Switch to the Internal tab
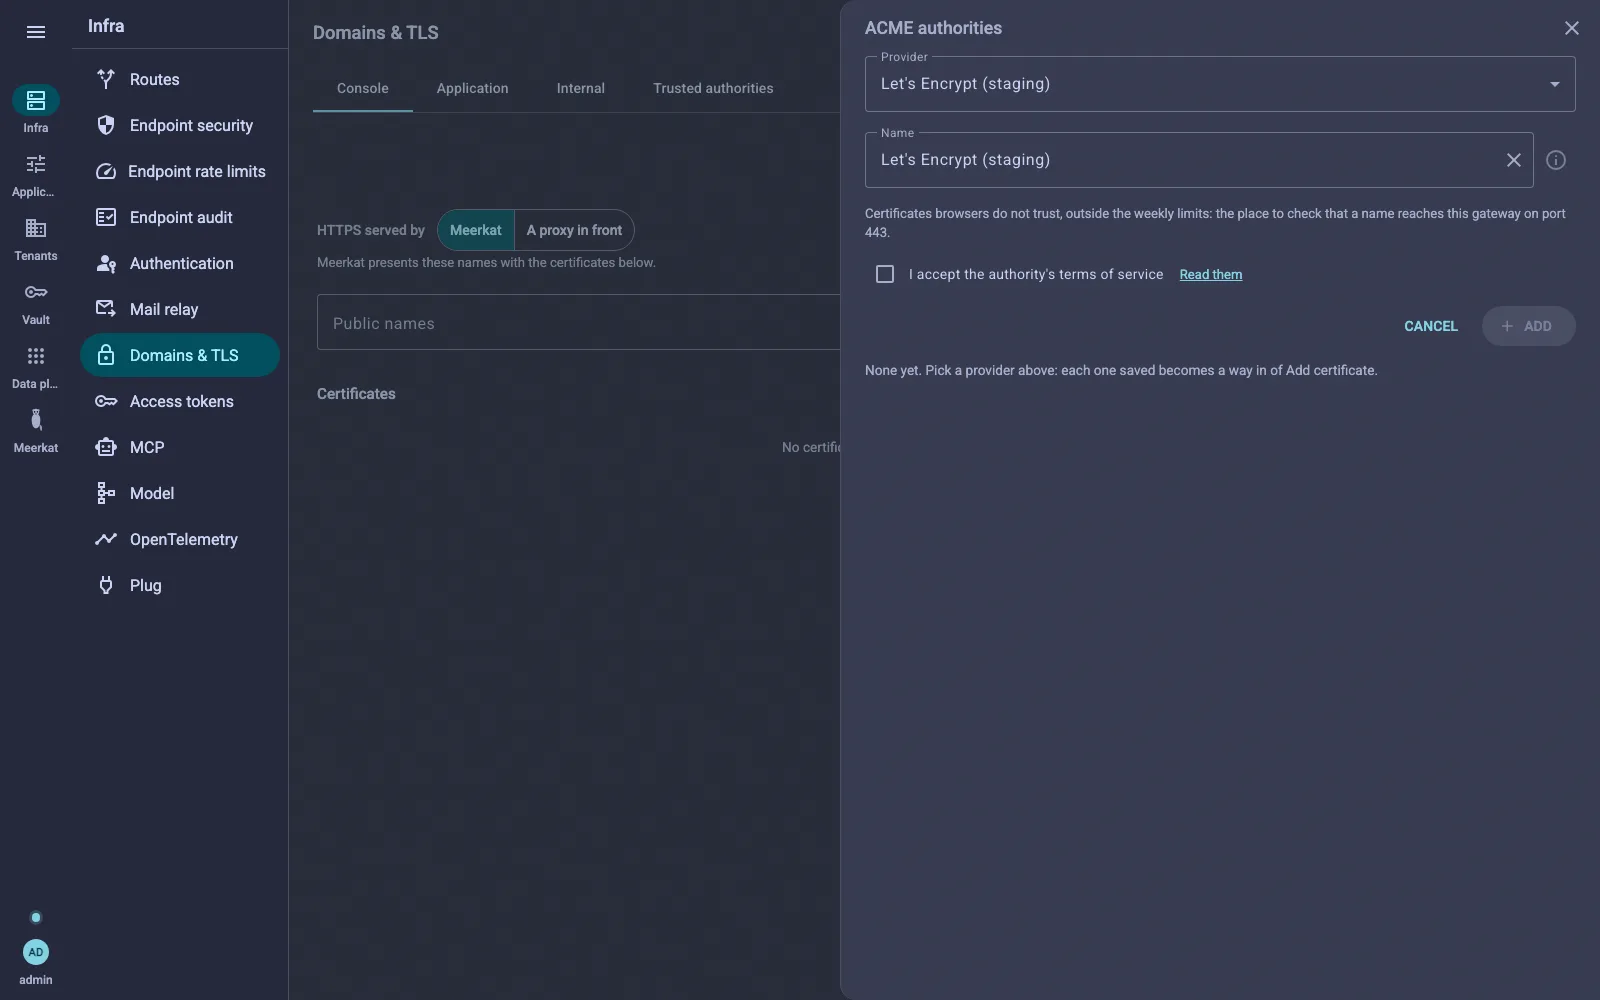This screenshot has height=1000, width=1600. tap(581, 88)
